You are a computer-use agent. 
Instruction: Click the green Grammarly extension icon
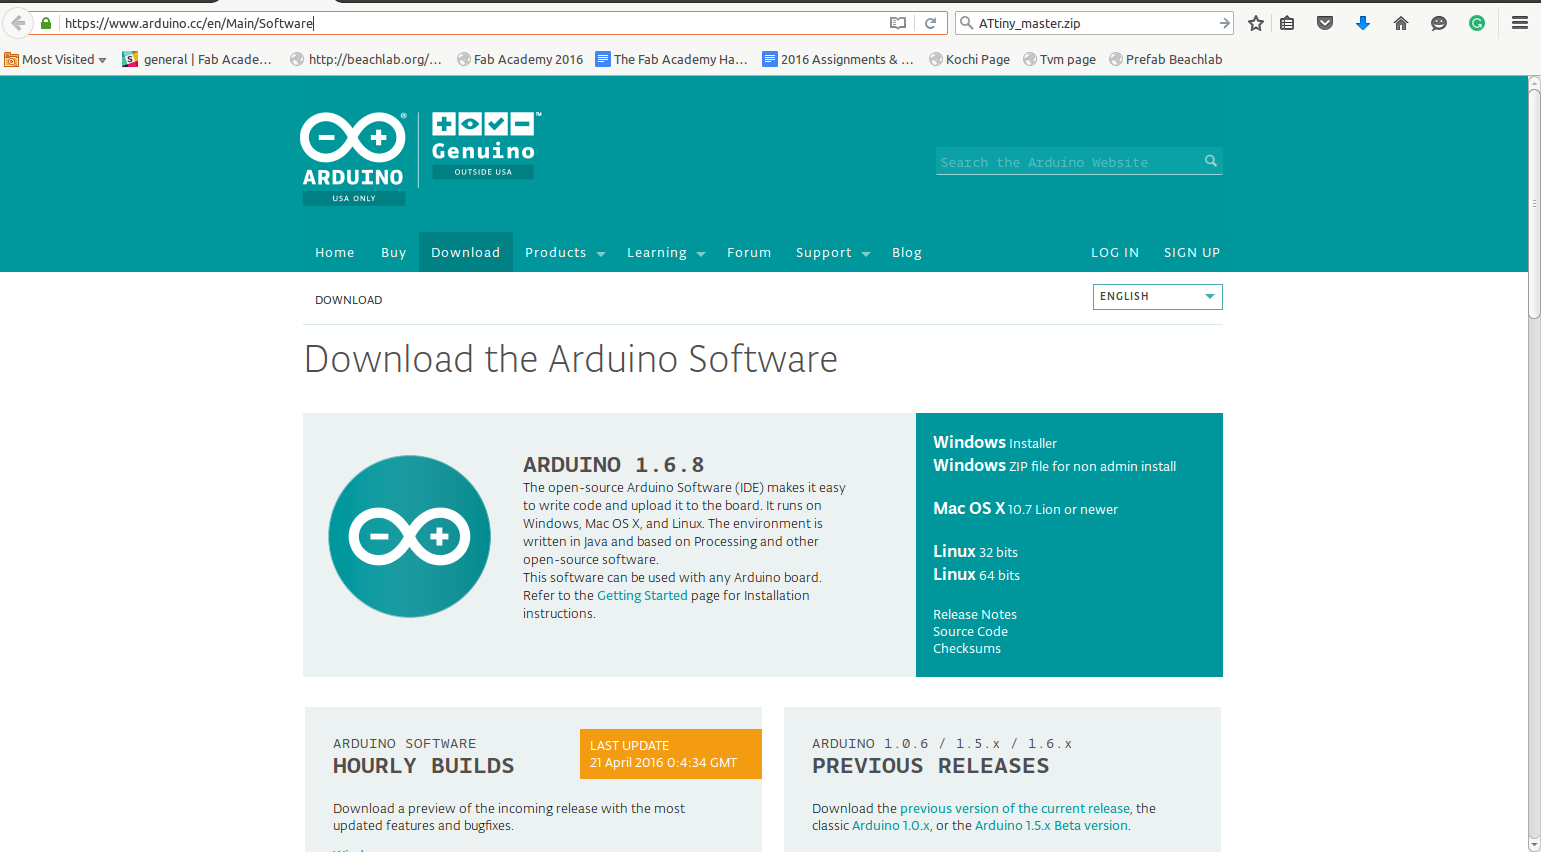1477,23
